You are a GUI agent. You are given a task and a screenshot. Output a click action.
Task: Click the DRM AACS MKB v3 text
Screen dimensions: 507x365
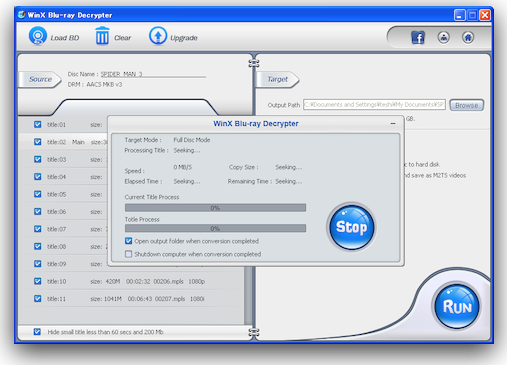[95, 85]
